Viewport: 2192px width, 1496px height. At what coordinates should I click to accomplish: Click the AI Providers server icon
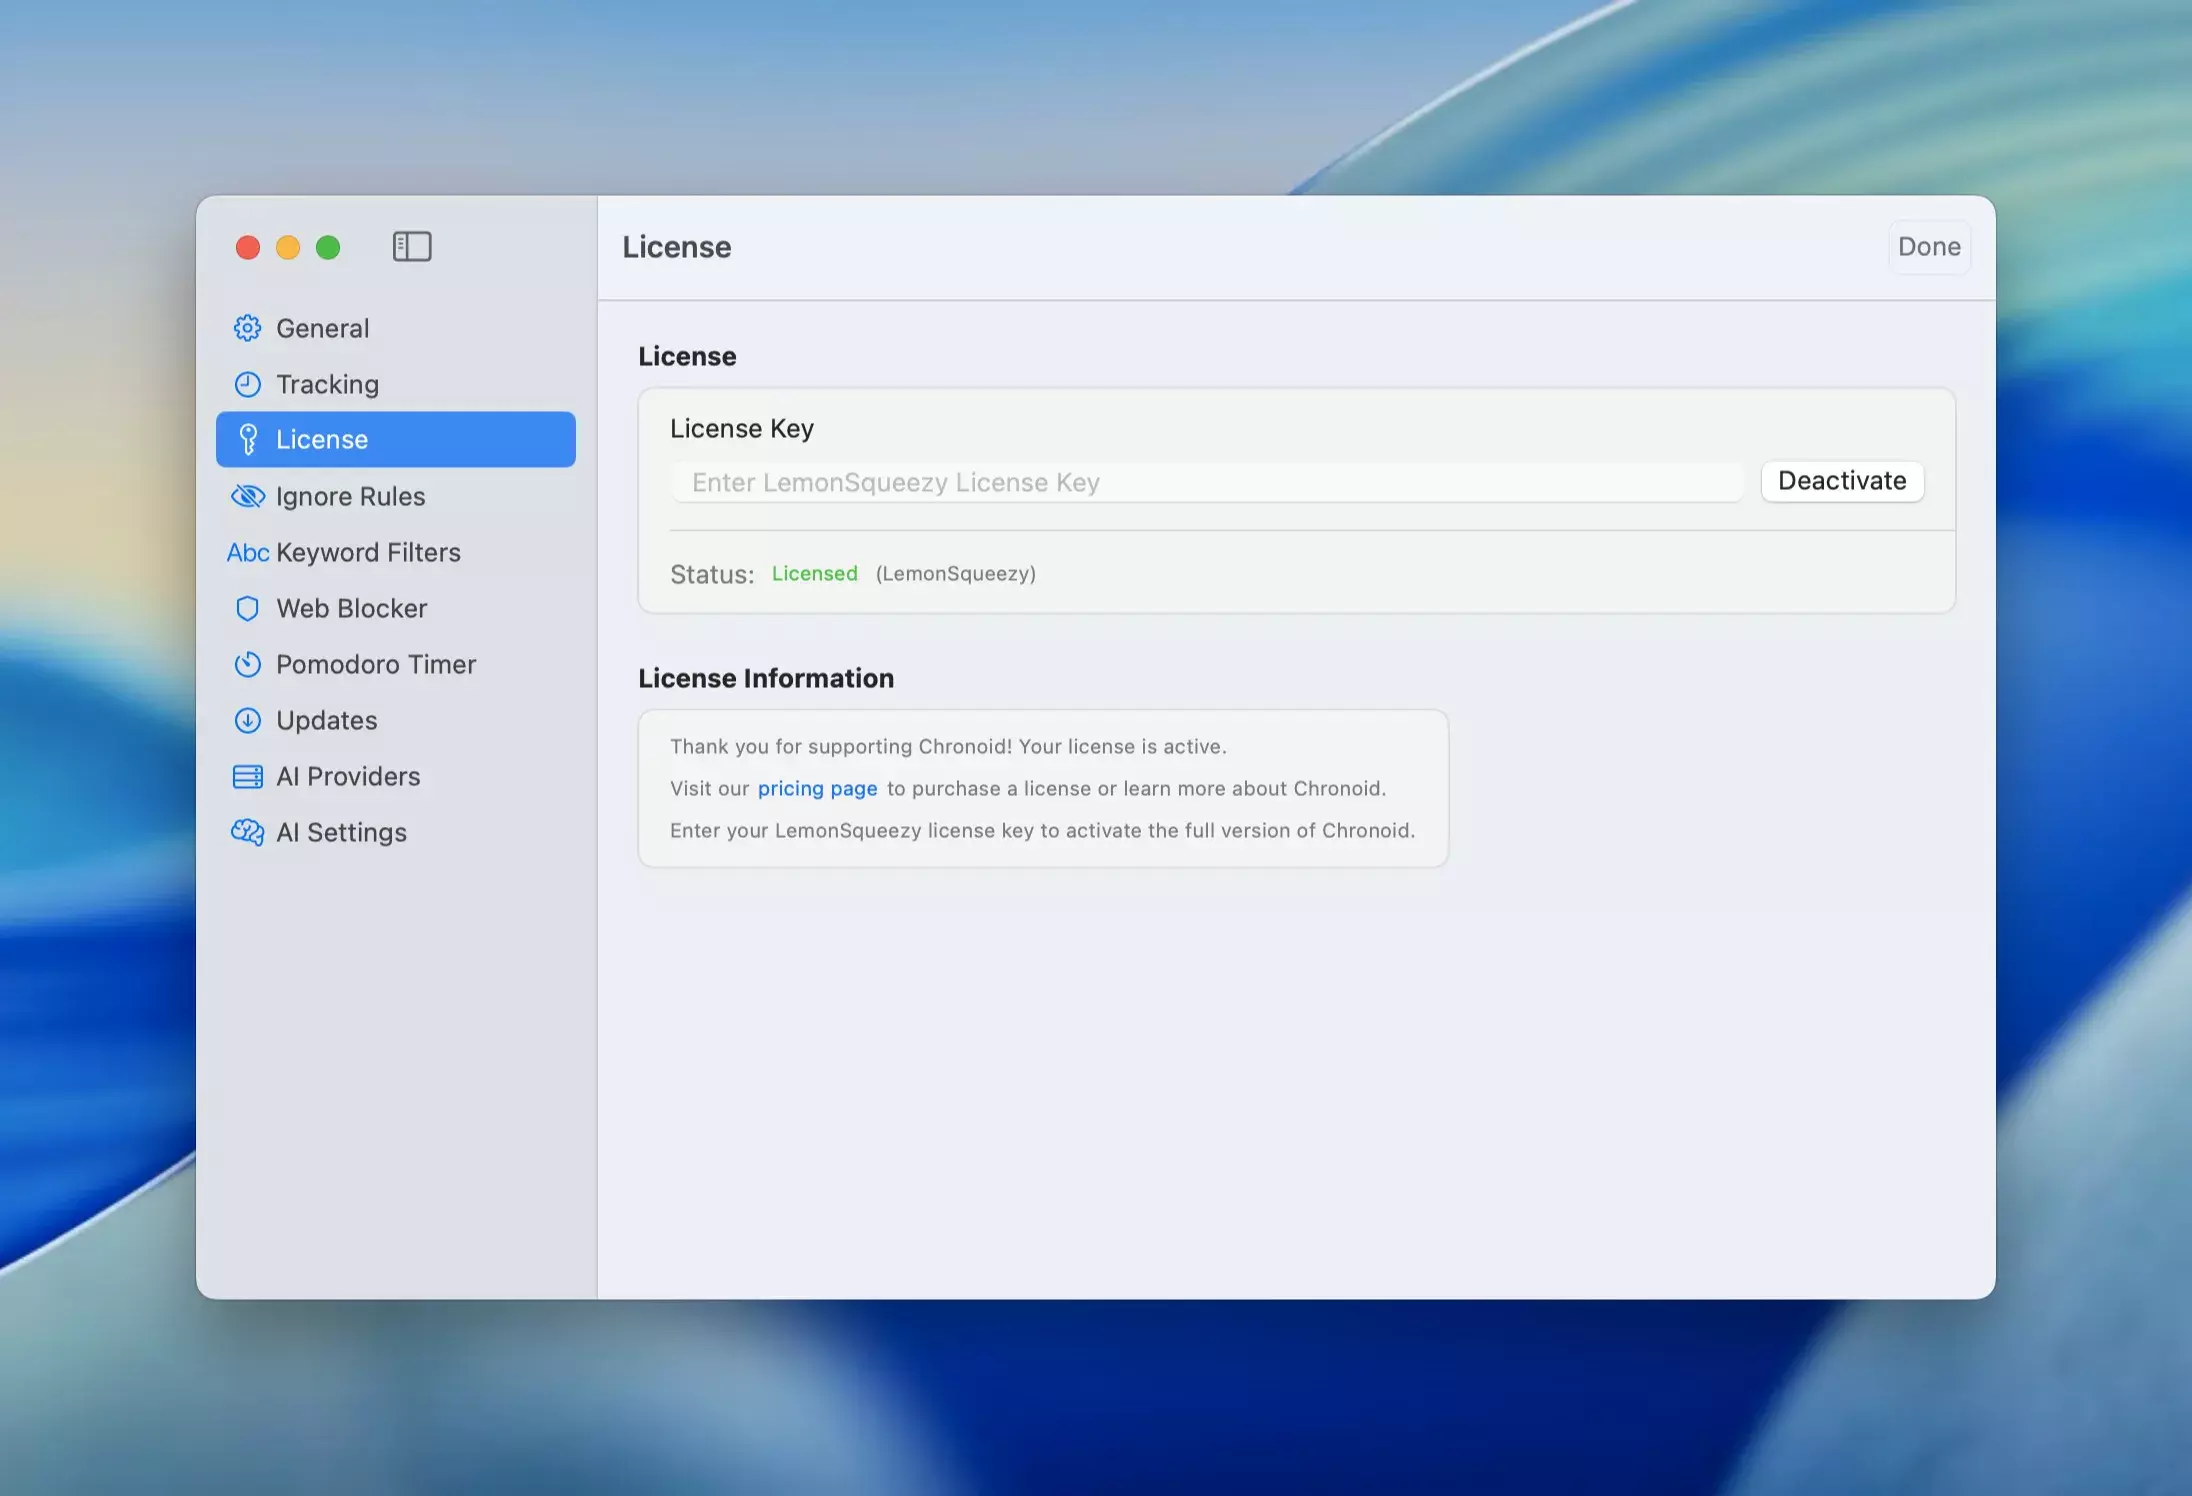(247, 776)
